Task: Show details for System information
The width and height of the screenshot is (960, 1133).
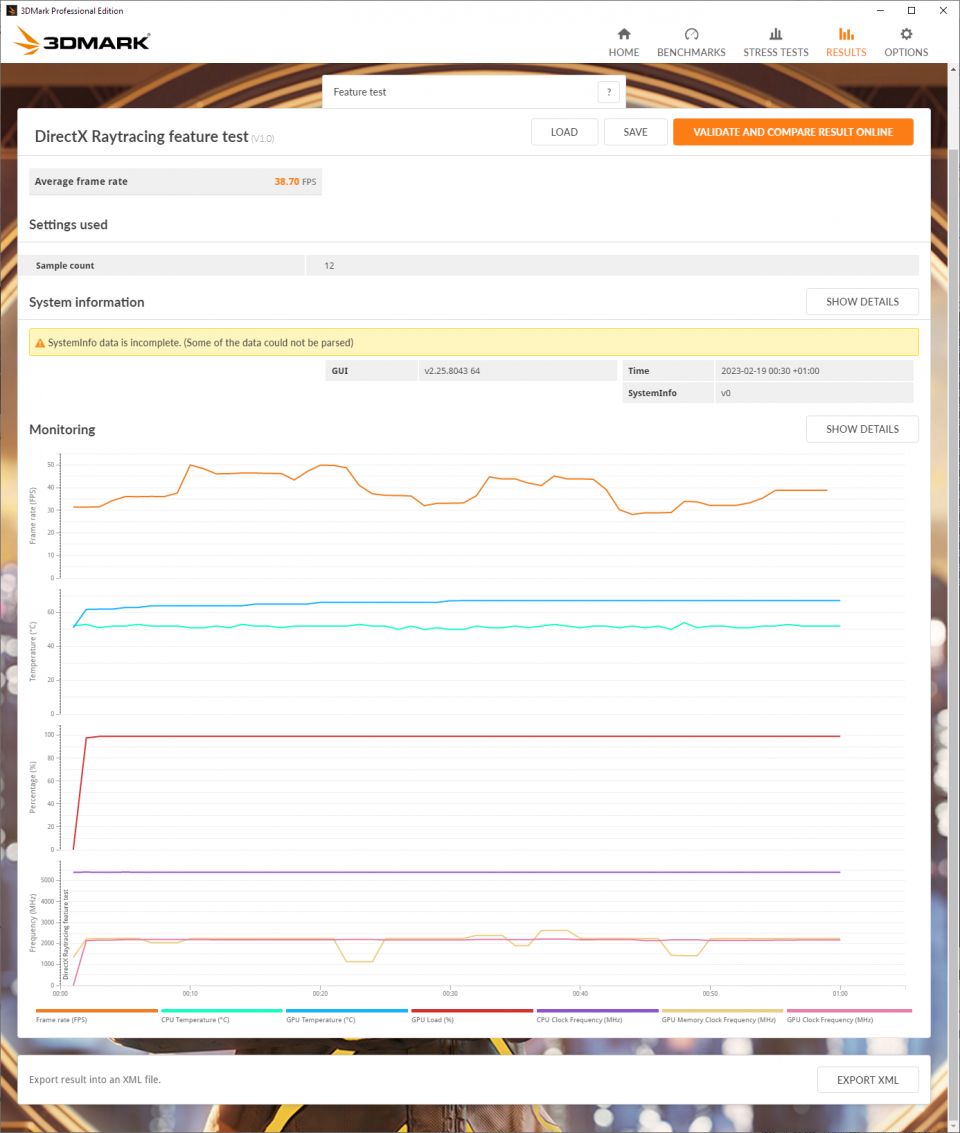Action: [862, 302]
